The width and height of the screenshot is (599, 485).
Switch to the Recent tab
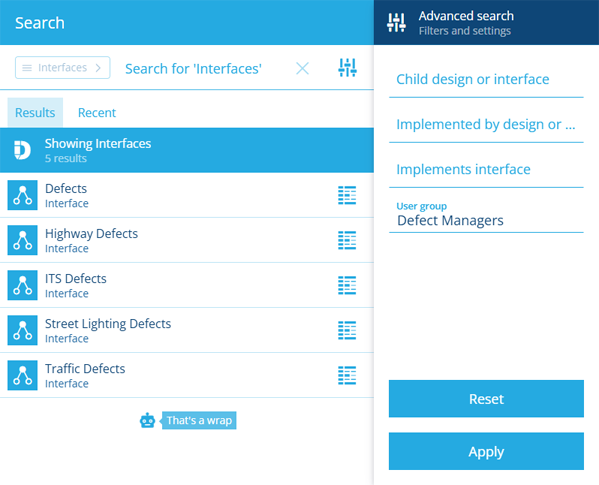click(97, 113)
